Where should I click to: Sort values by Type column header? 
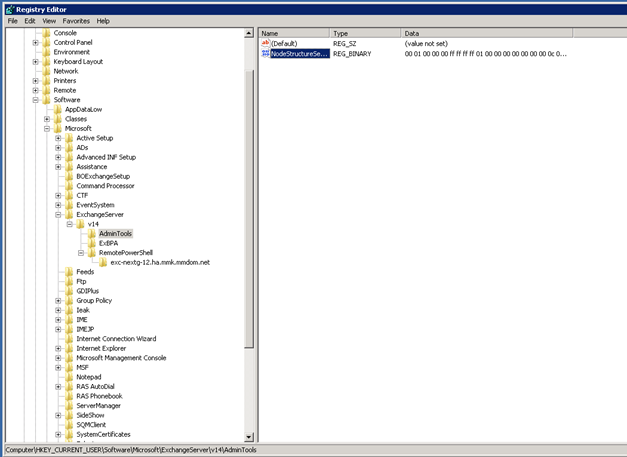click(x=365, y=33)
